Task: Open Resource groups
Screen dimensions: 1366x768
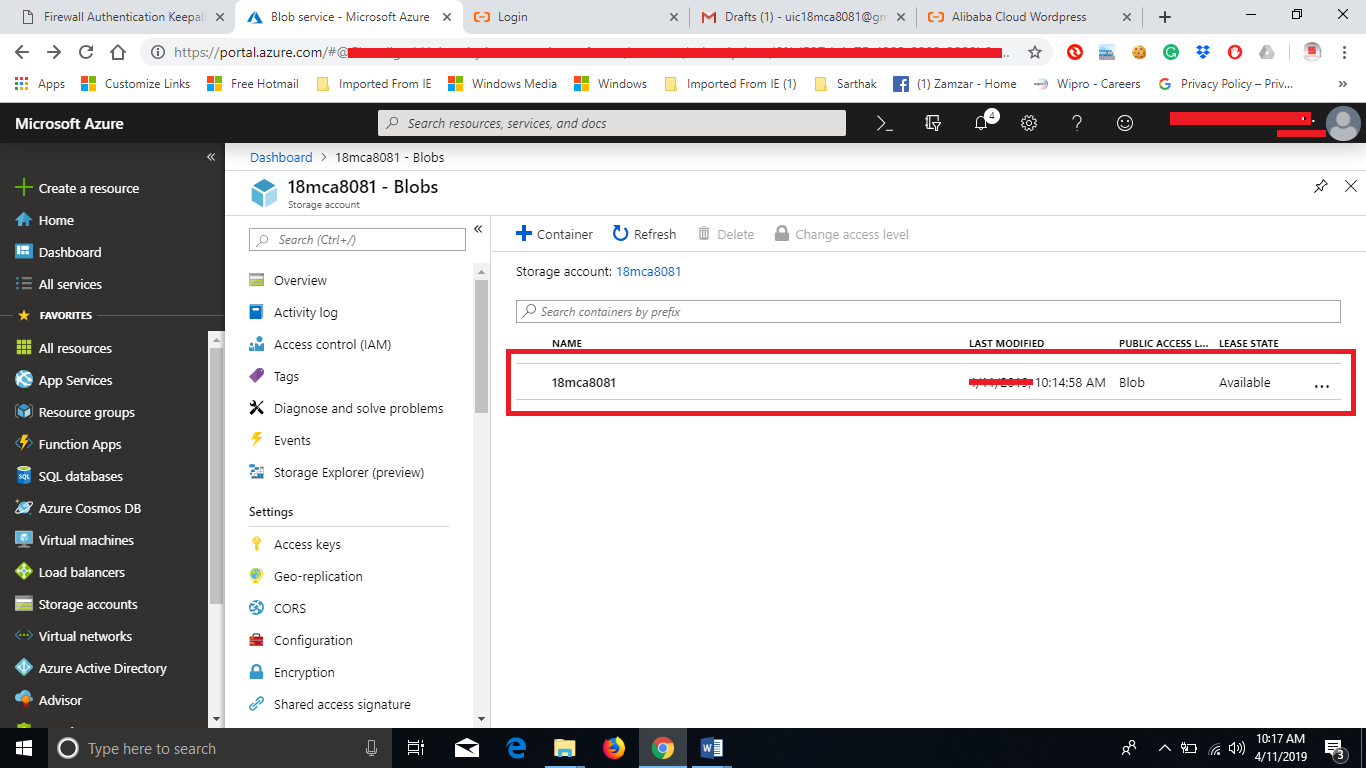Action: (x=75, y=412)
